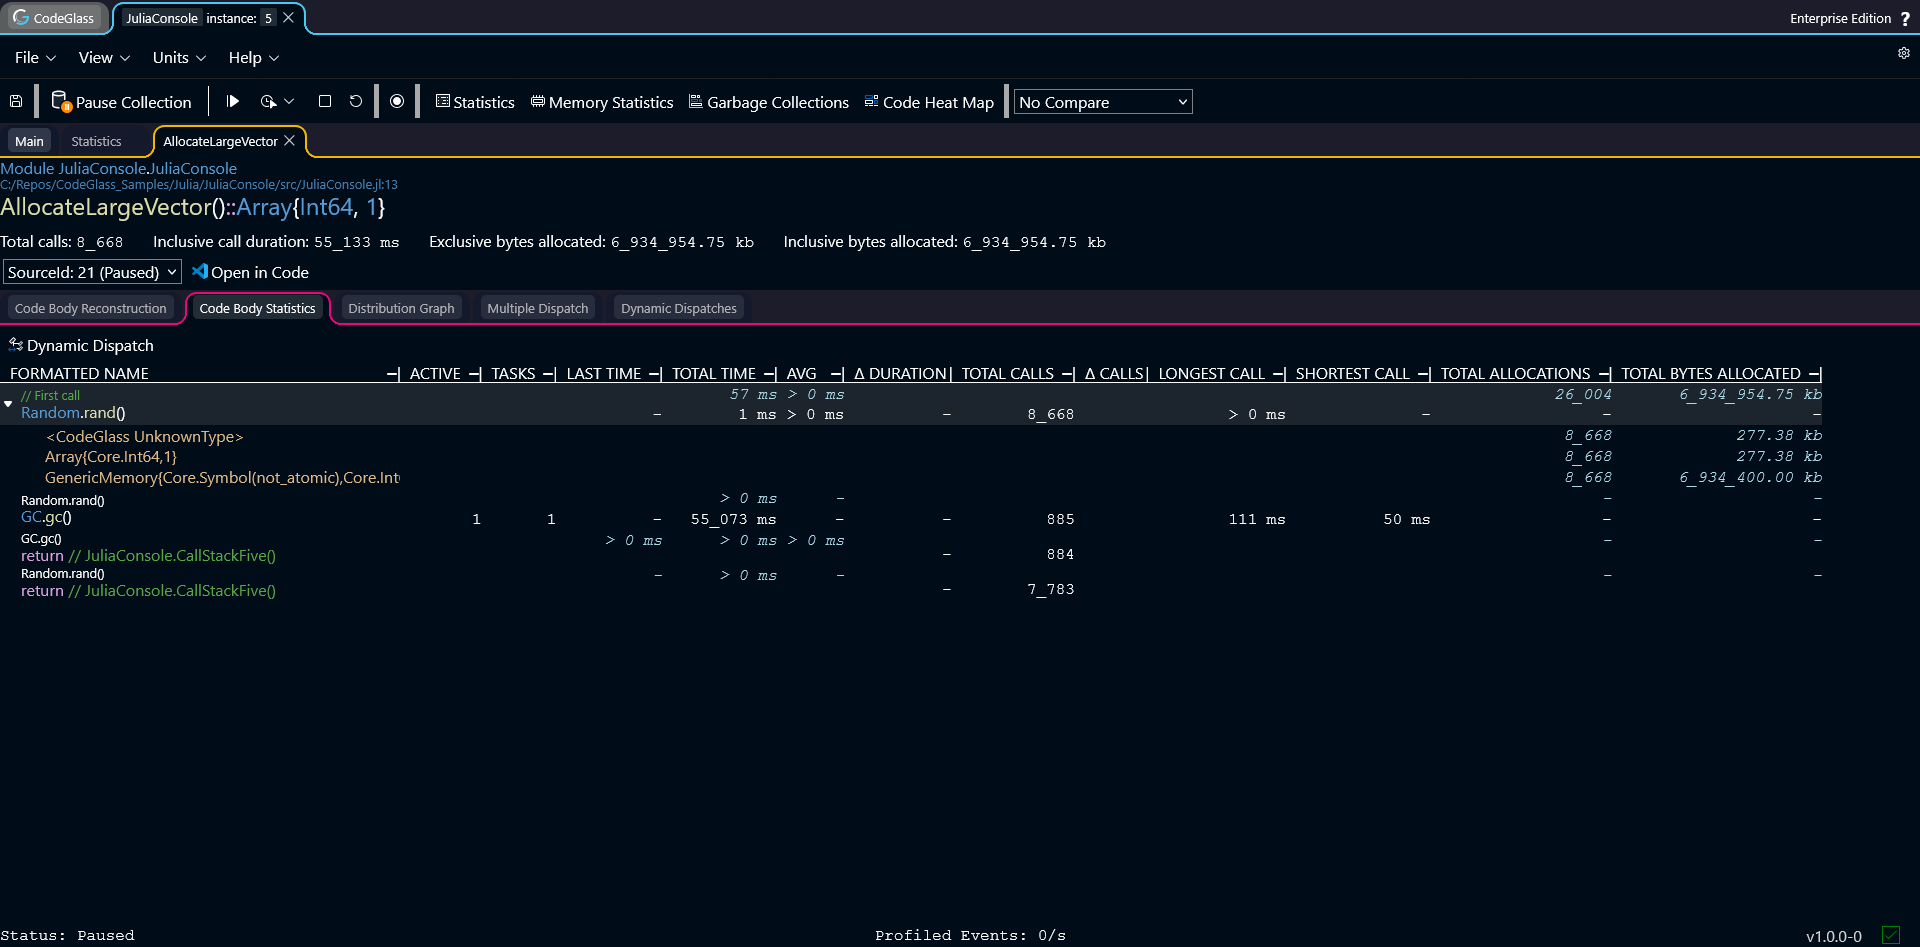Open the Multiple Dispatch tab
Image resolution: width=1920 pixels, height=947 pixels.
[538, 308]
